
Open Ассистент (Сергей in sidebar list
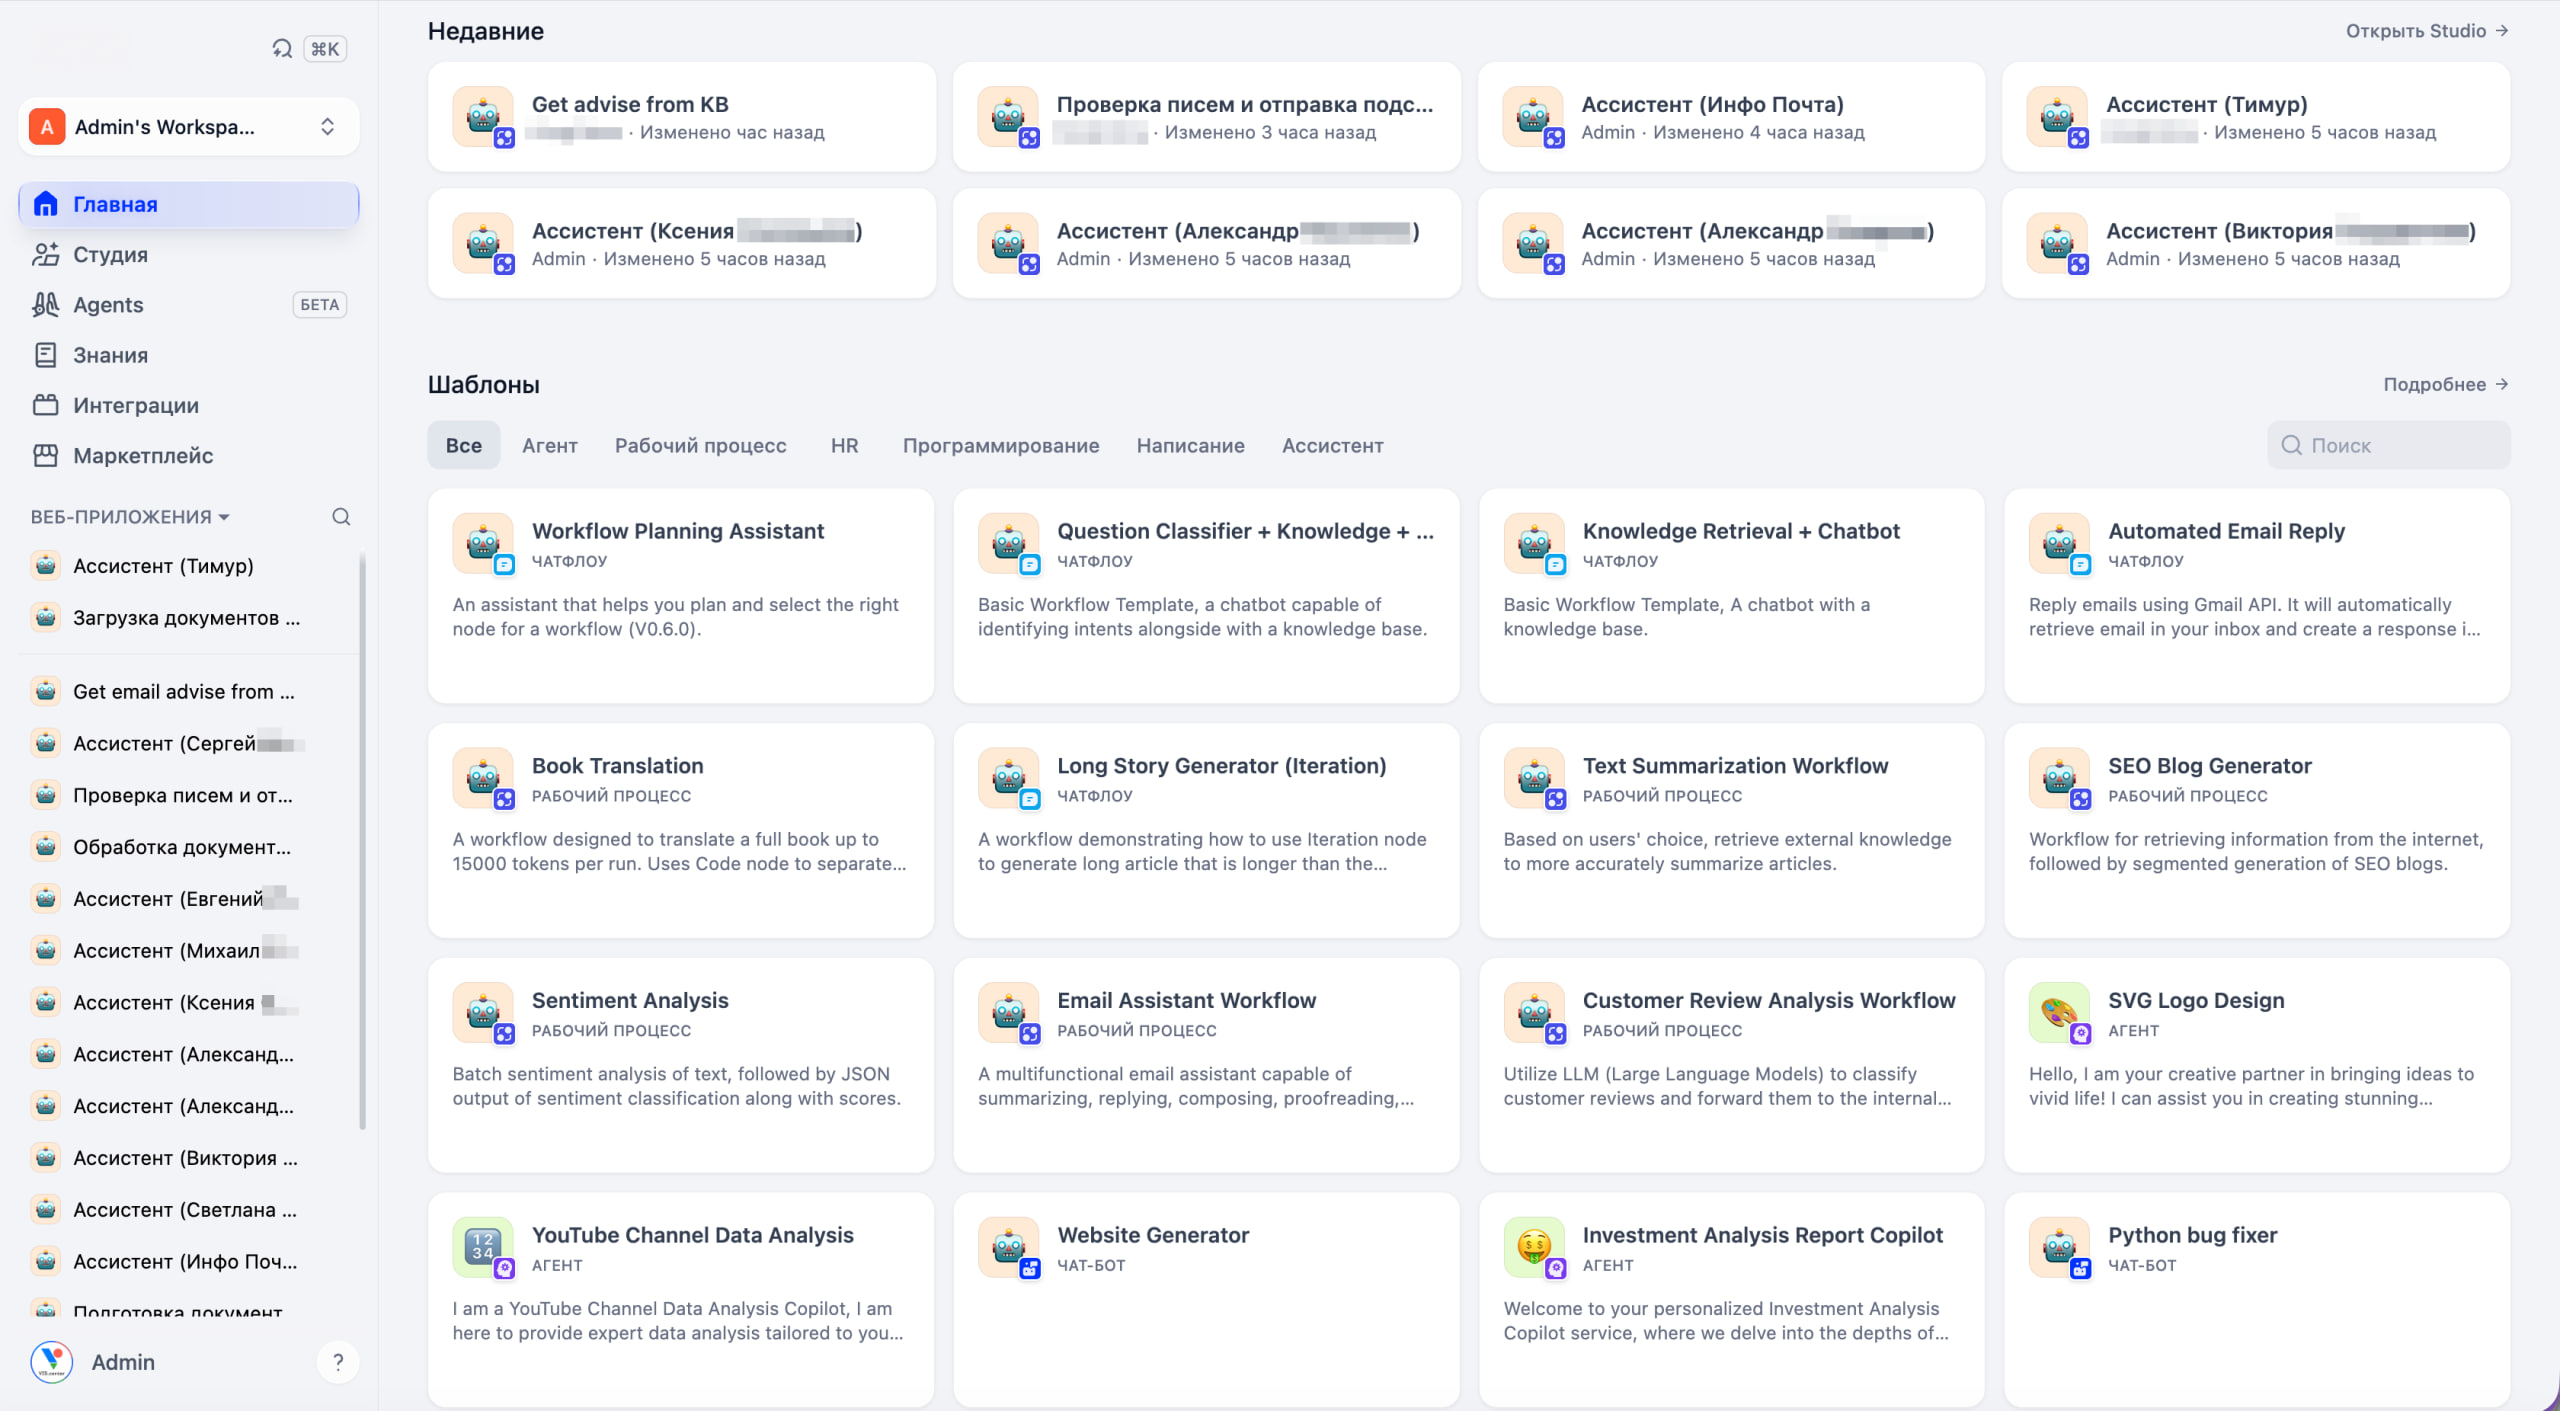189,743
